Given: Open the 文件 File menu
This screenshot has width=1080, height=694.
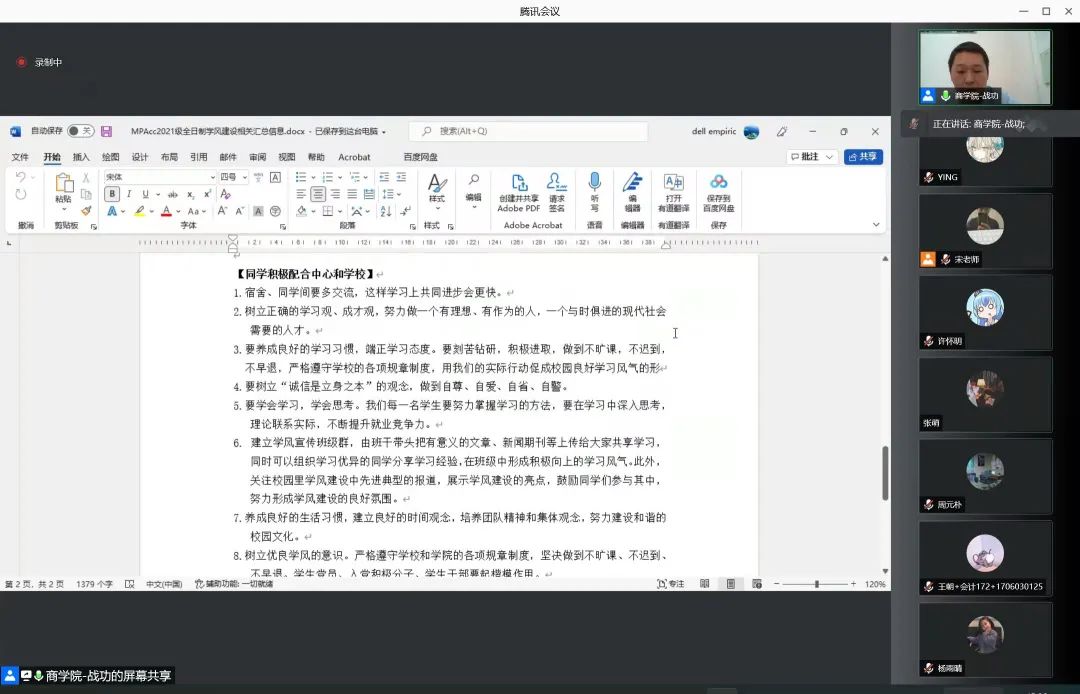Looking at the screenshot, I should coord(20,157).
